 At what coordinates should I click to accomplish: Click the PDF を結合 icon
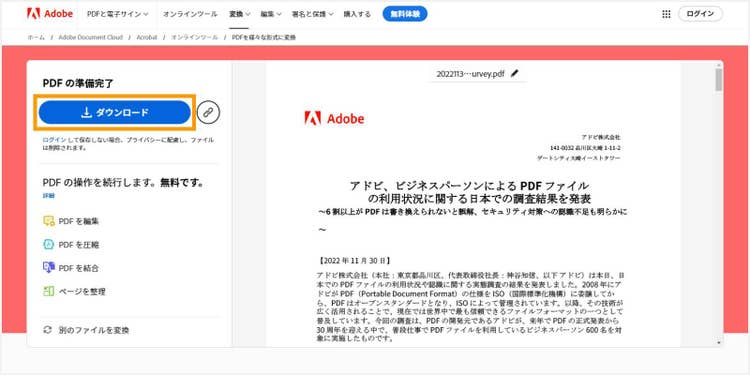click(x=49, y=268)
